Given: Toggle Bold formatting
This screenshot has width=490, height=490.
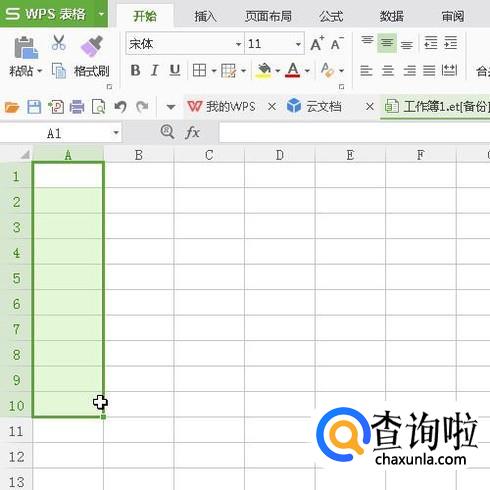Looking at the screenshot, I should (135, 70).
